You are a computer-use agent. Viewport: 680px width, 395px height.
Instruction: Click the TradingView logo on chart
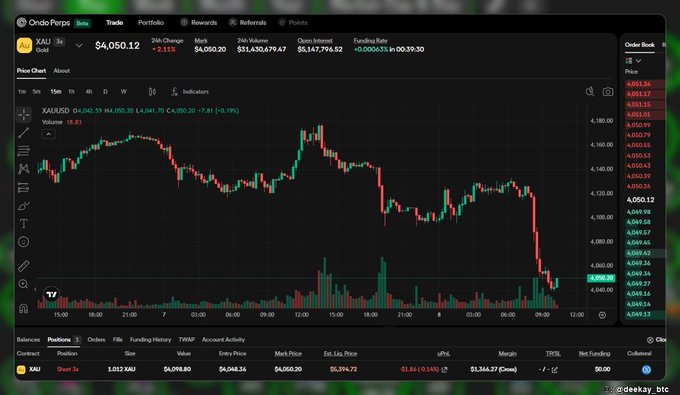tap(51, 294)
